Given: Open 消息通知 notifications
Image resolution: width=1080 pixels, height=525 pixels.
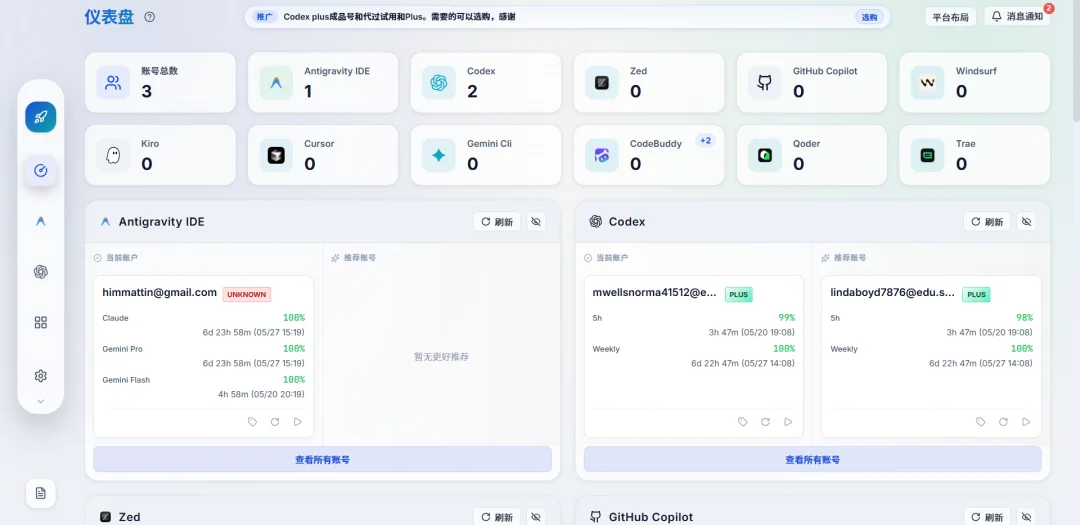Looking at the screenshot, I should pyautogui.click(x=1017, y=17).
